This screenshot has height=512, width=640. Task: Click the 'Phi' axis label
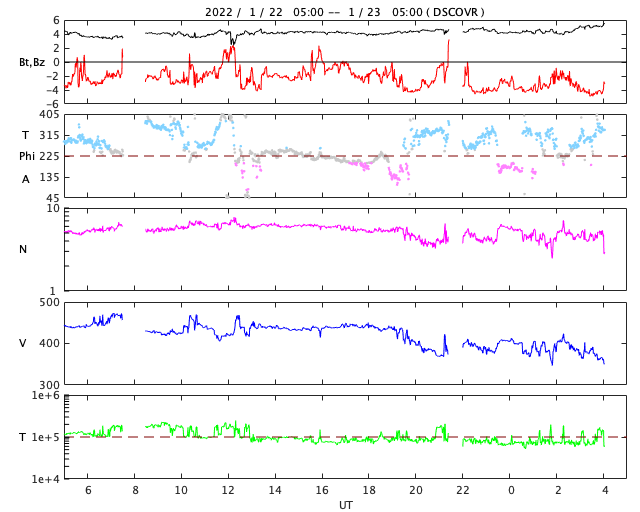[27, 156]
